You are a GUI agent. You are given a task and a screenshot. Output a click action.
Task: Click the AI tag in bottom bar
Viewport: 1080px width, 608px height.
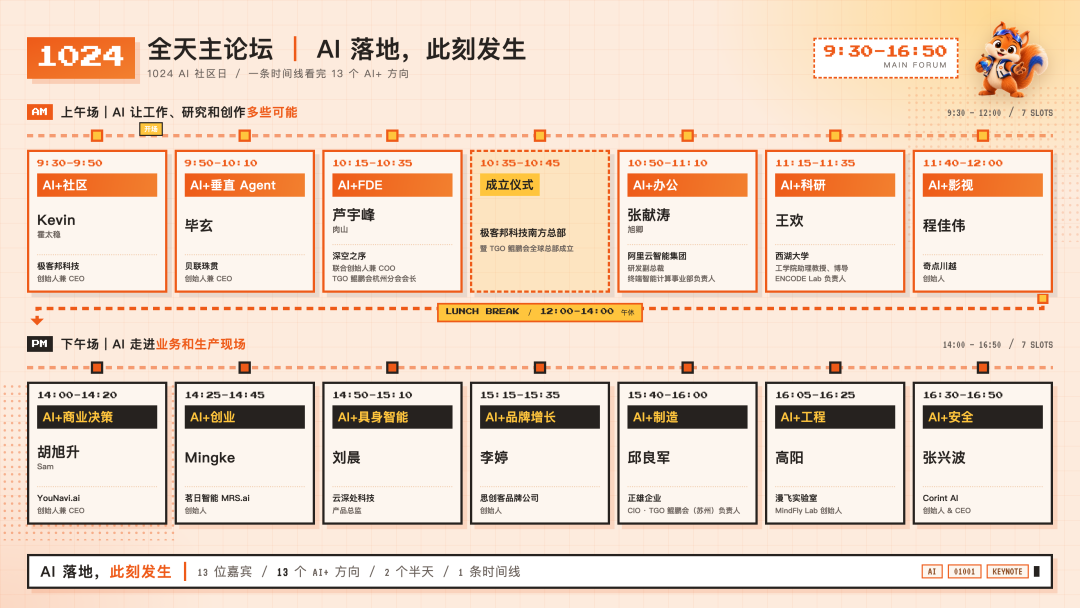click(931, 572)
